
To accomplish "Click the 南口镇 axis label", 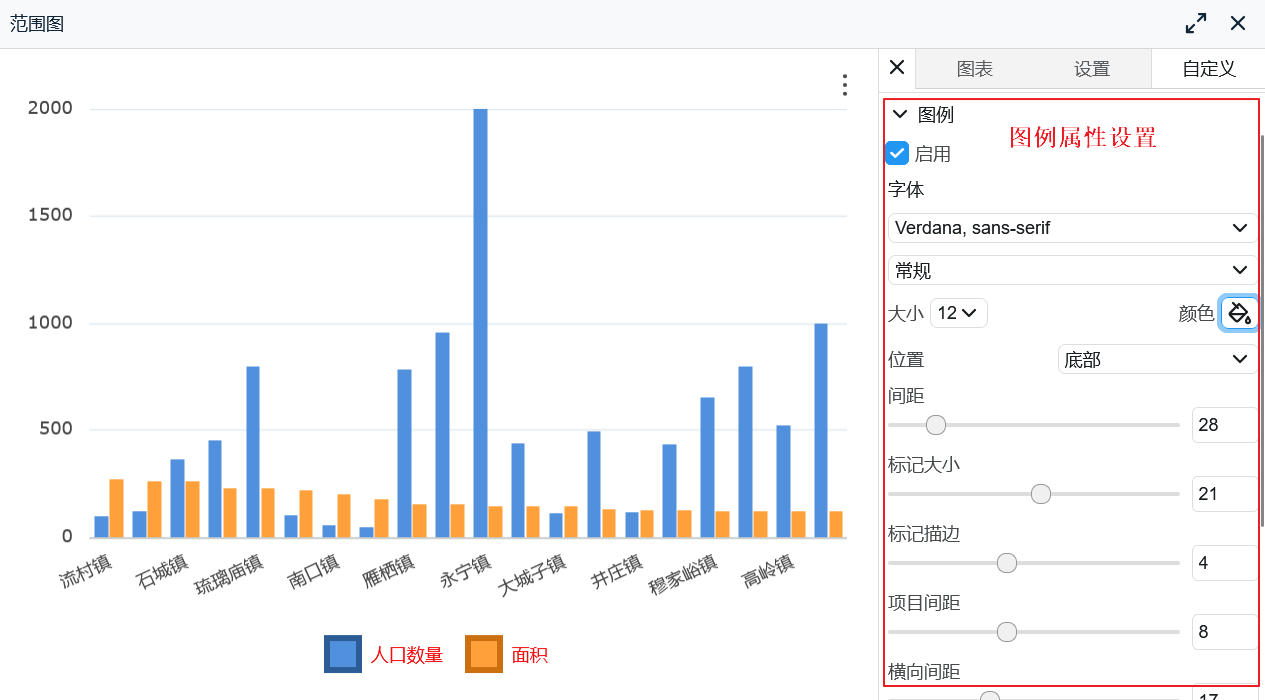I will [x=313, y=570].
